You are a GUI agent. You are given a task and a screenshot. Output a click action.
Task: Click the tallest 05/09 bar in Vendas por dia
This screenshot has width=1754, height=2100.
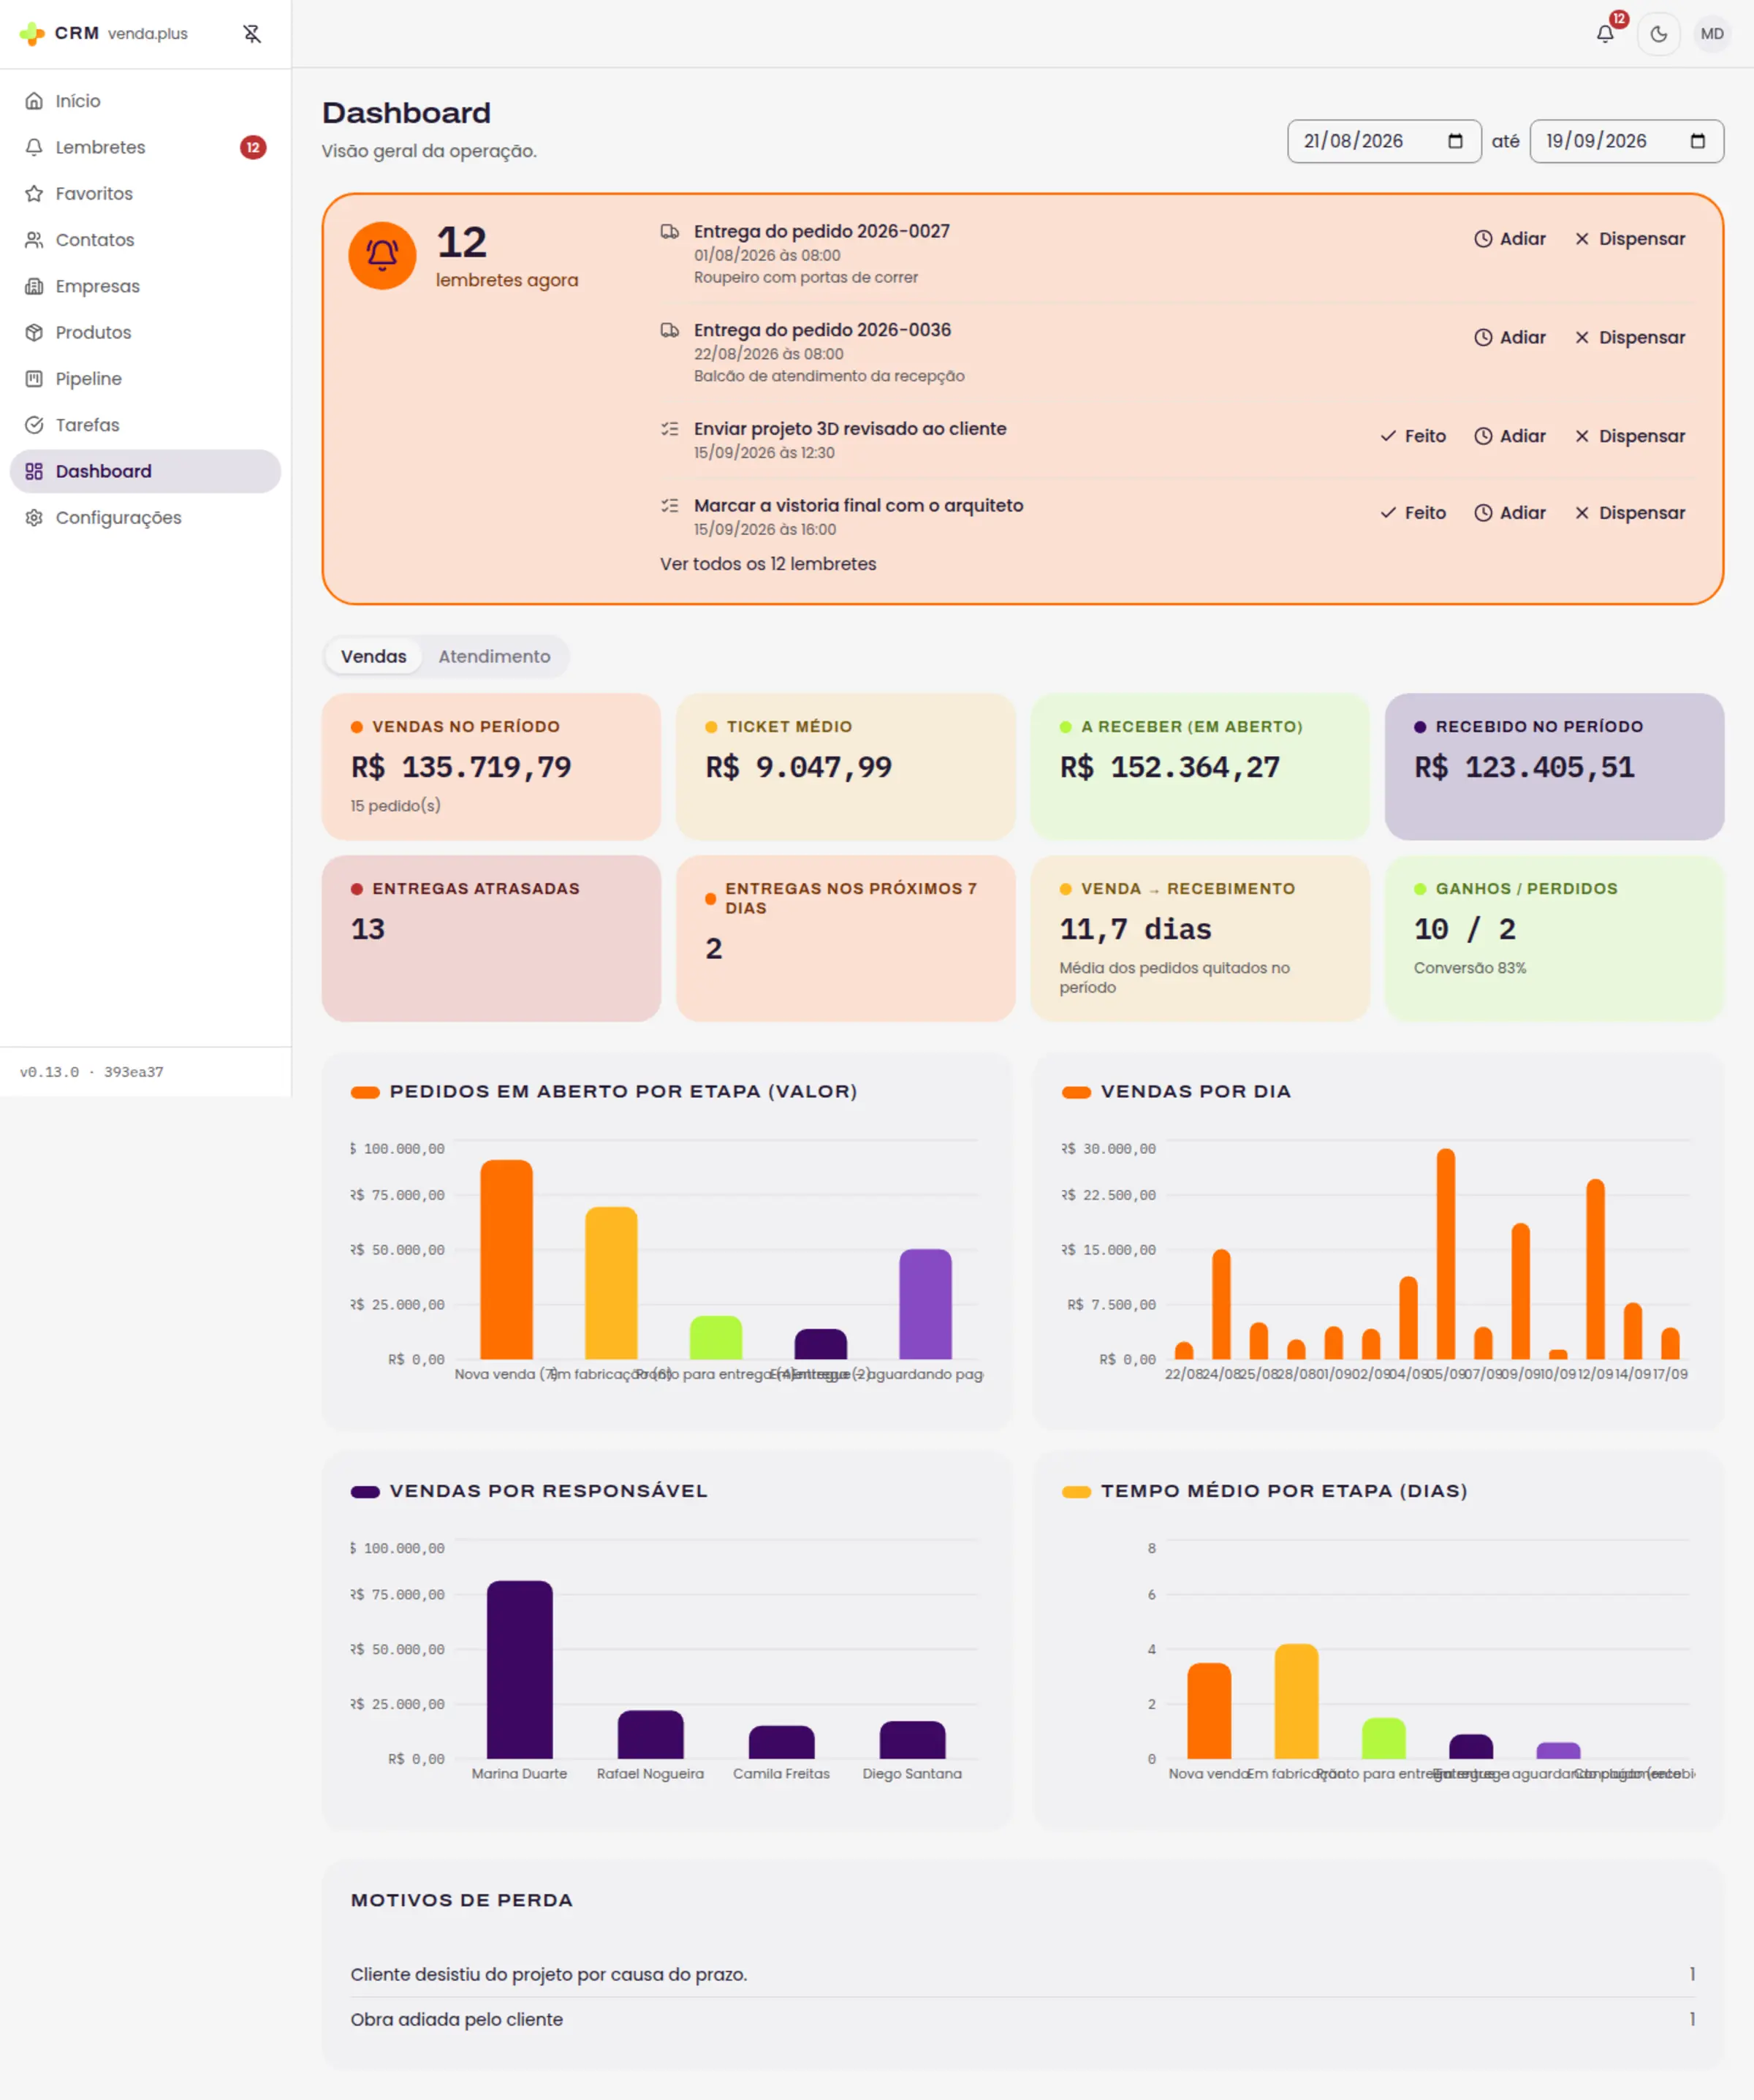point(1446,1254)
